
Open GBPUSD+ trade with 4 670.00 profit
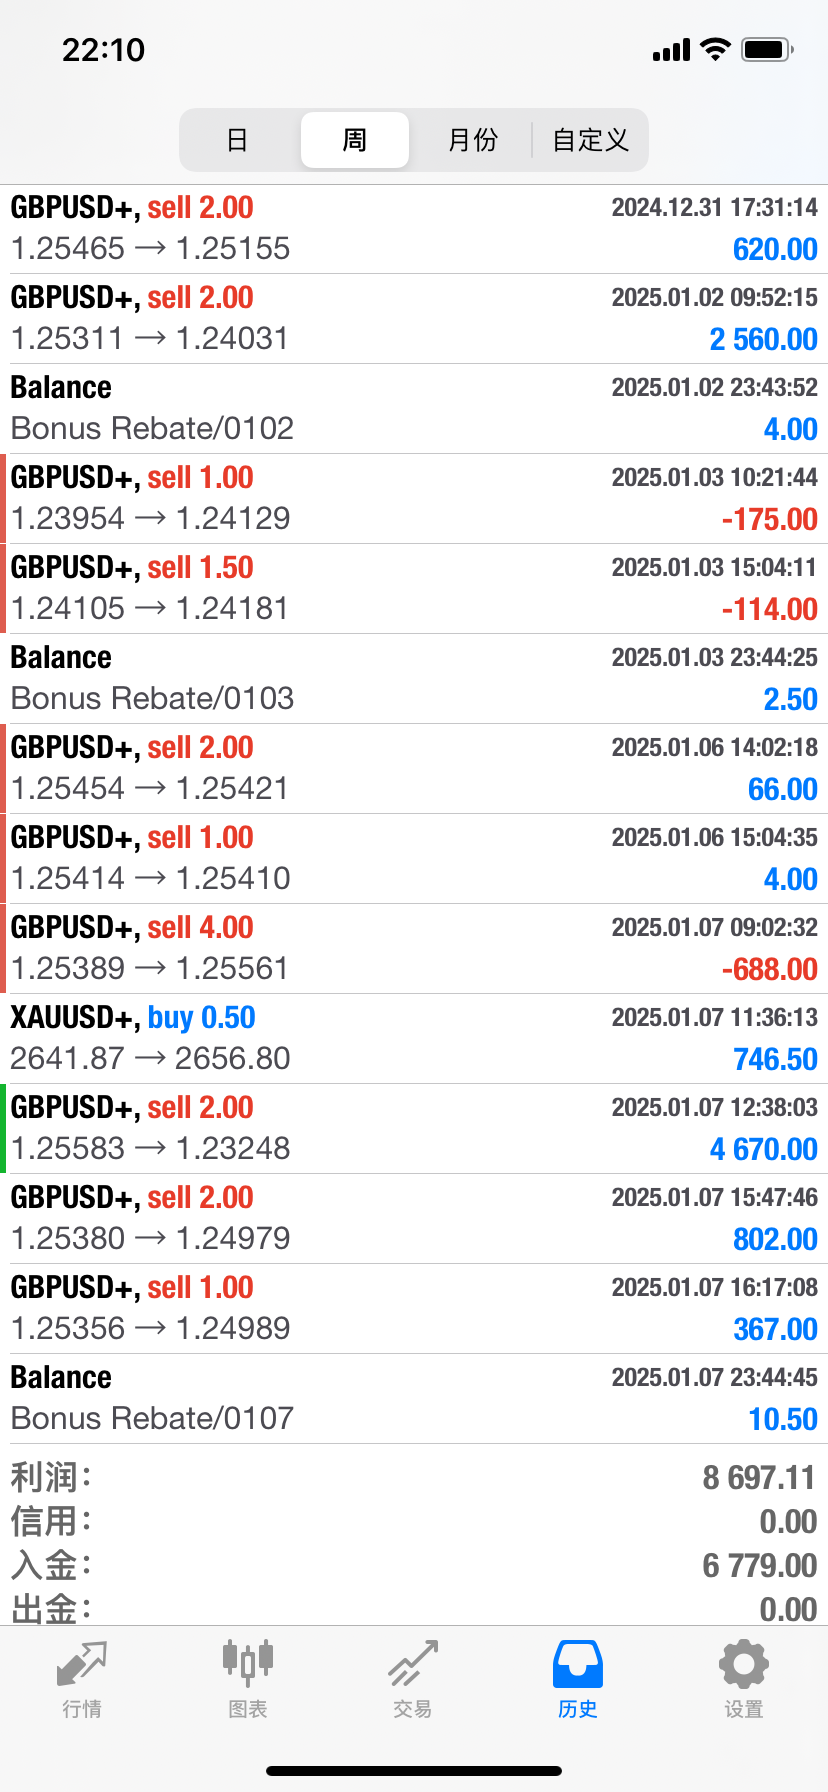tap(414, 1129)
